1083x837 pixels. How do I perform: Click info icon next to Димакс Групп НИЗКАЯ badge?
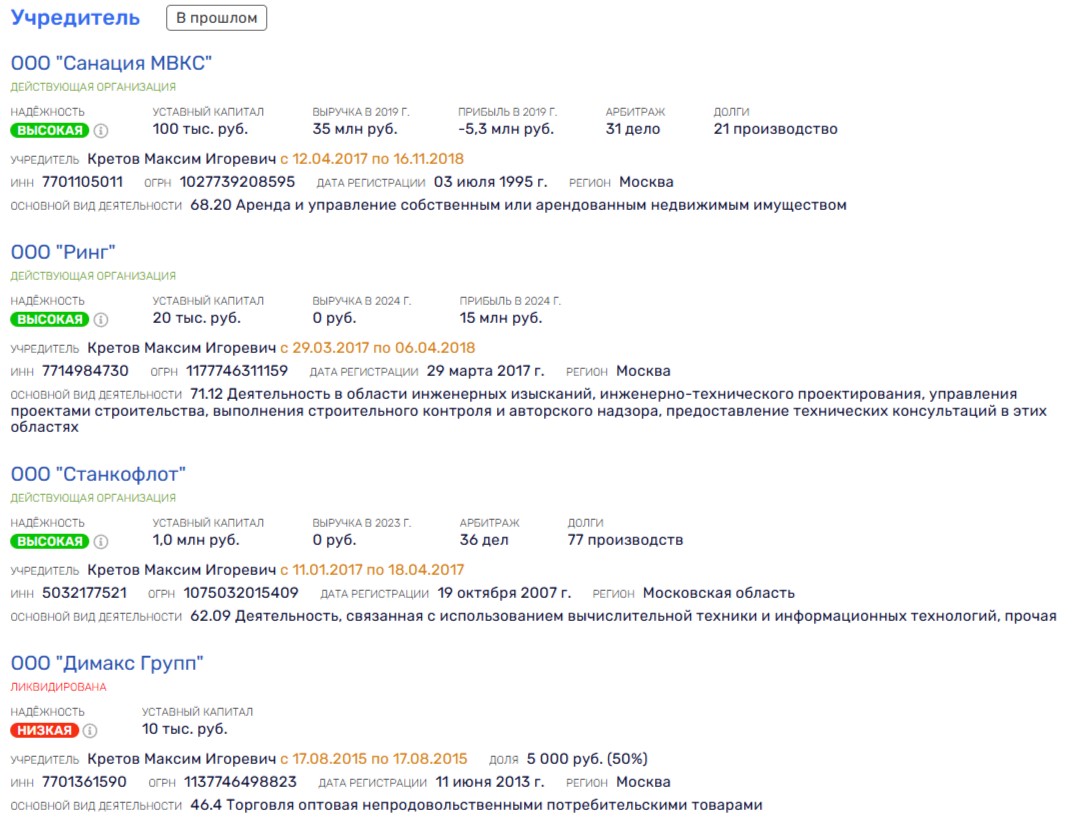(90, 731)
